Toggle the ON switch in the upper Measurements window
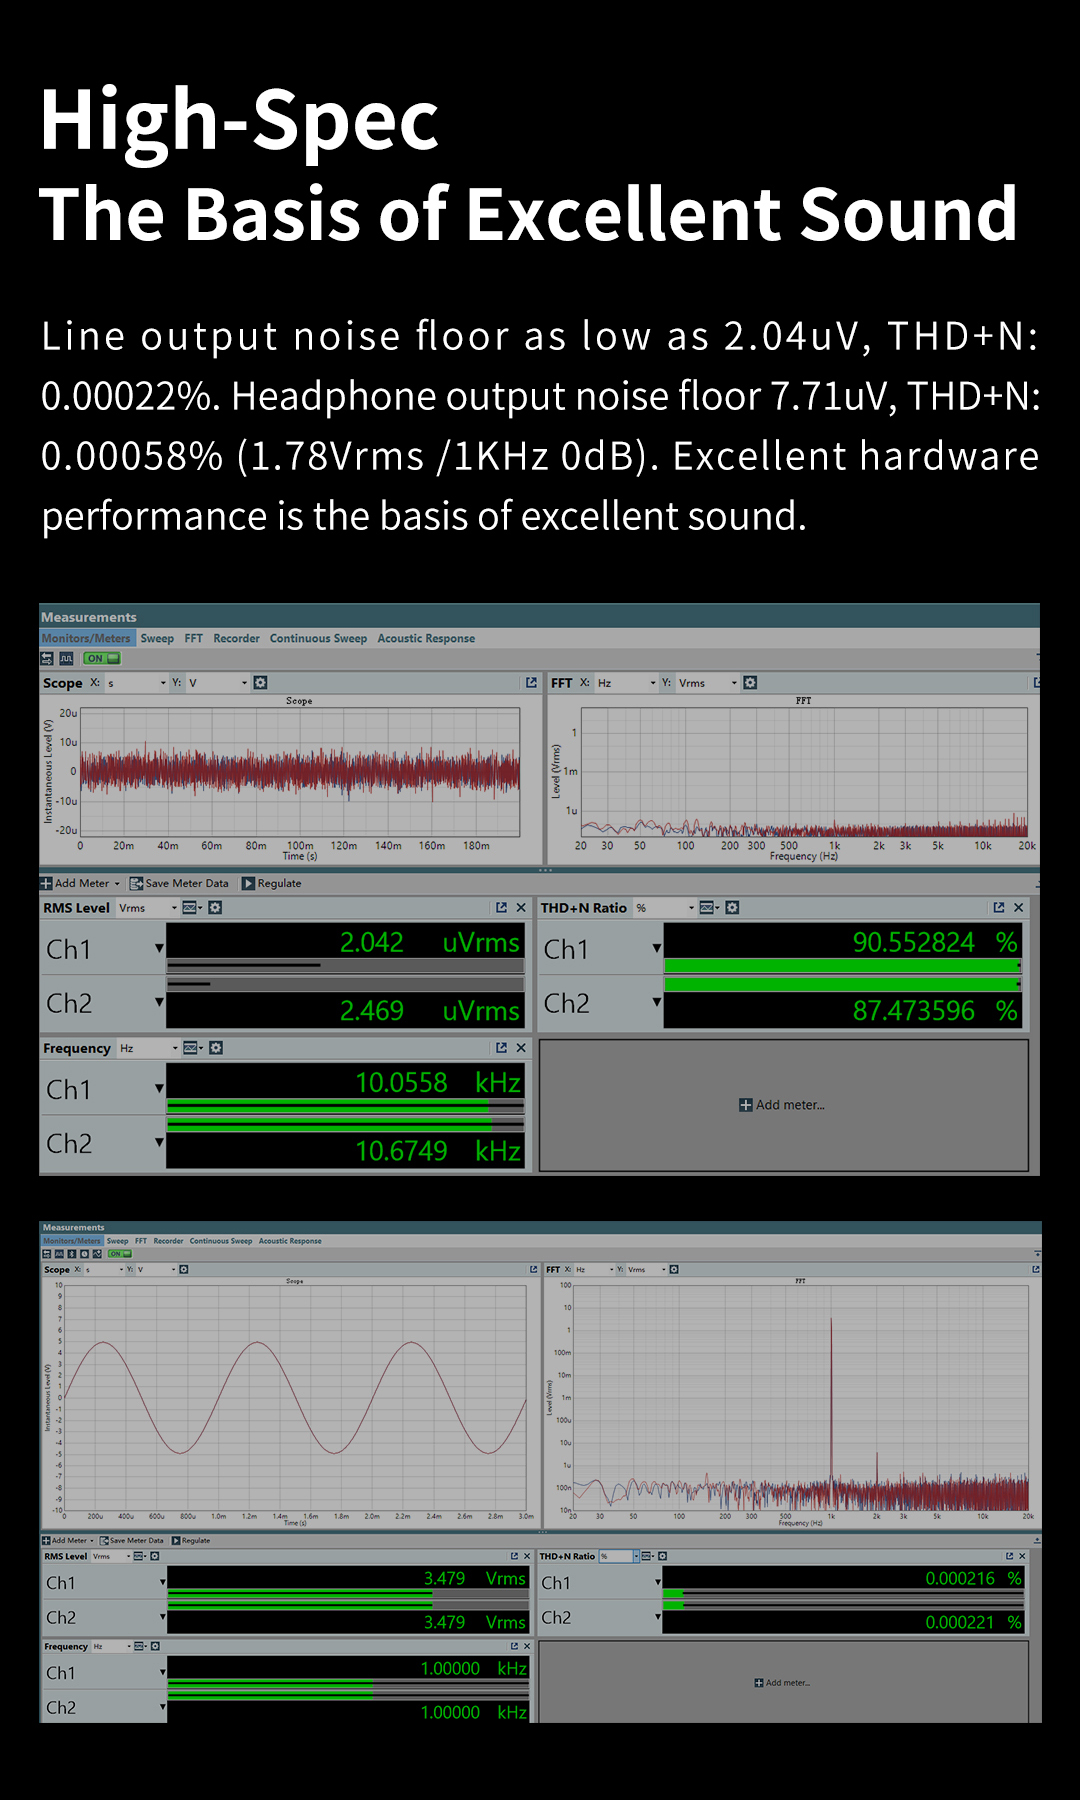1080x1800 pixels. coord(102,658)
